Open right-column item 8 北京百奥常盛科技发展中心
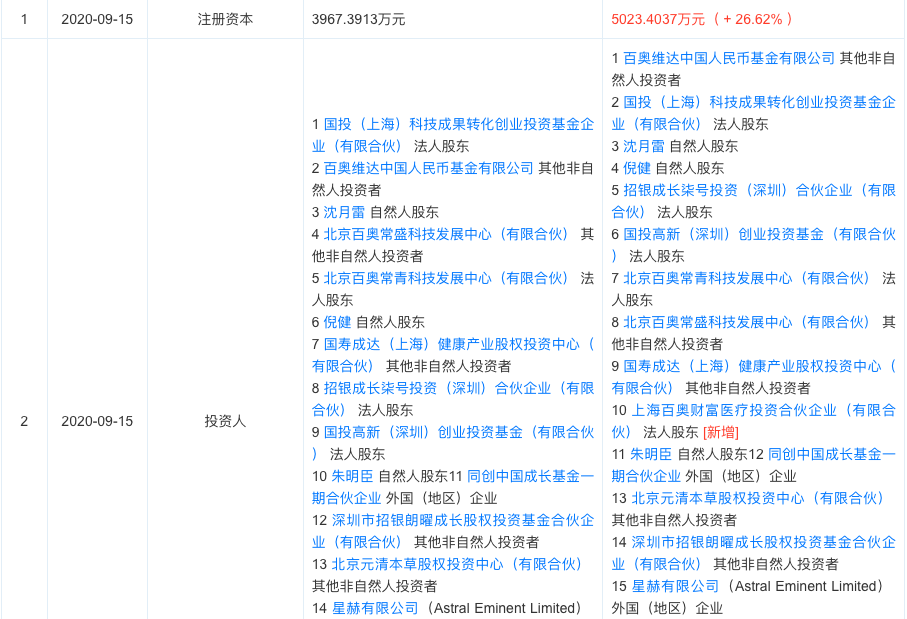Image resolution: width=907 pixels, height=619 pixels. coord(746,322)
